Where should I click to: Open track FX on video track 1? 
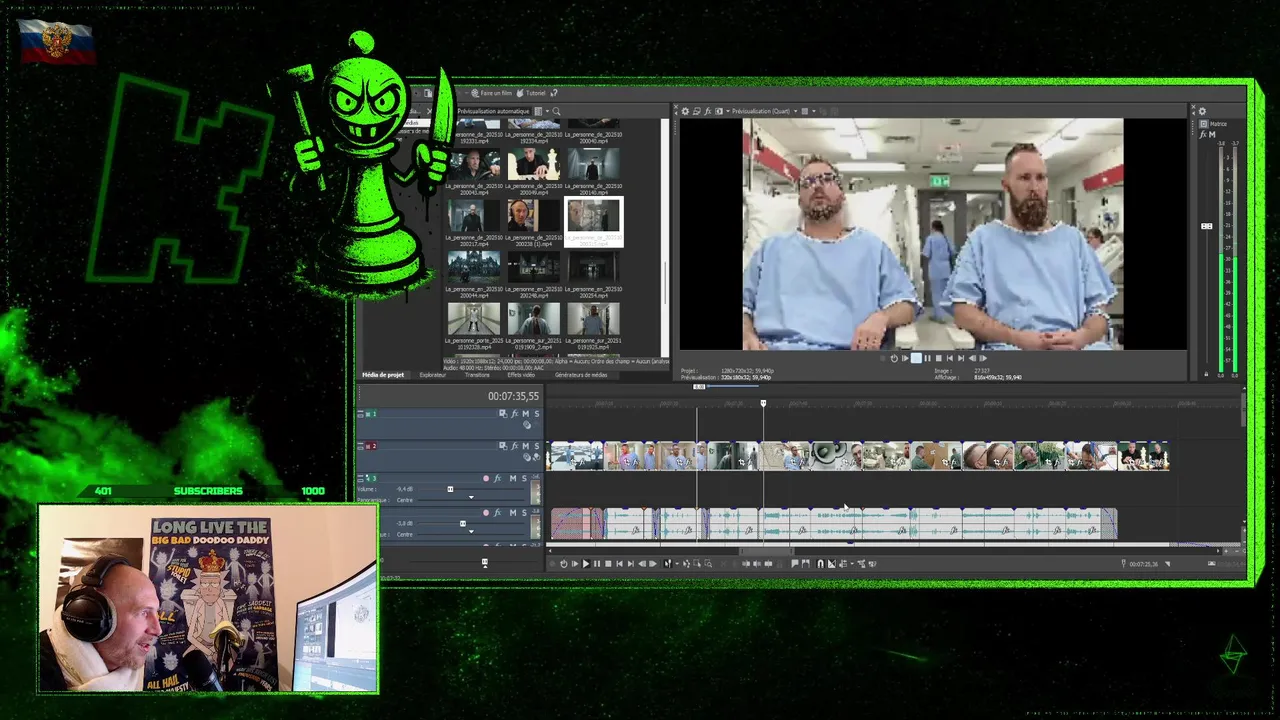click(514, 414)
